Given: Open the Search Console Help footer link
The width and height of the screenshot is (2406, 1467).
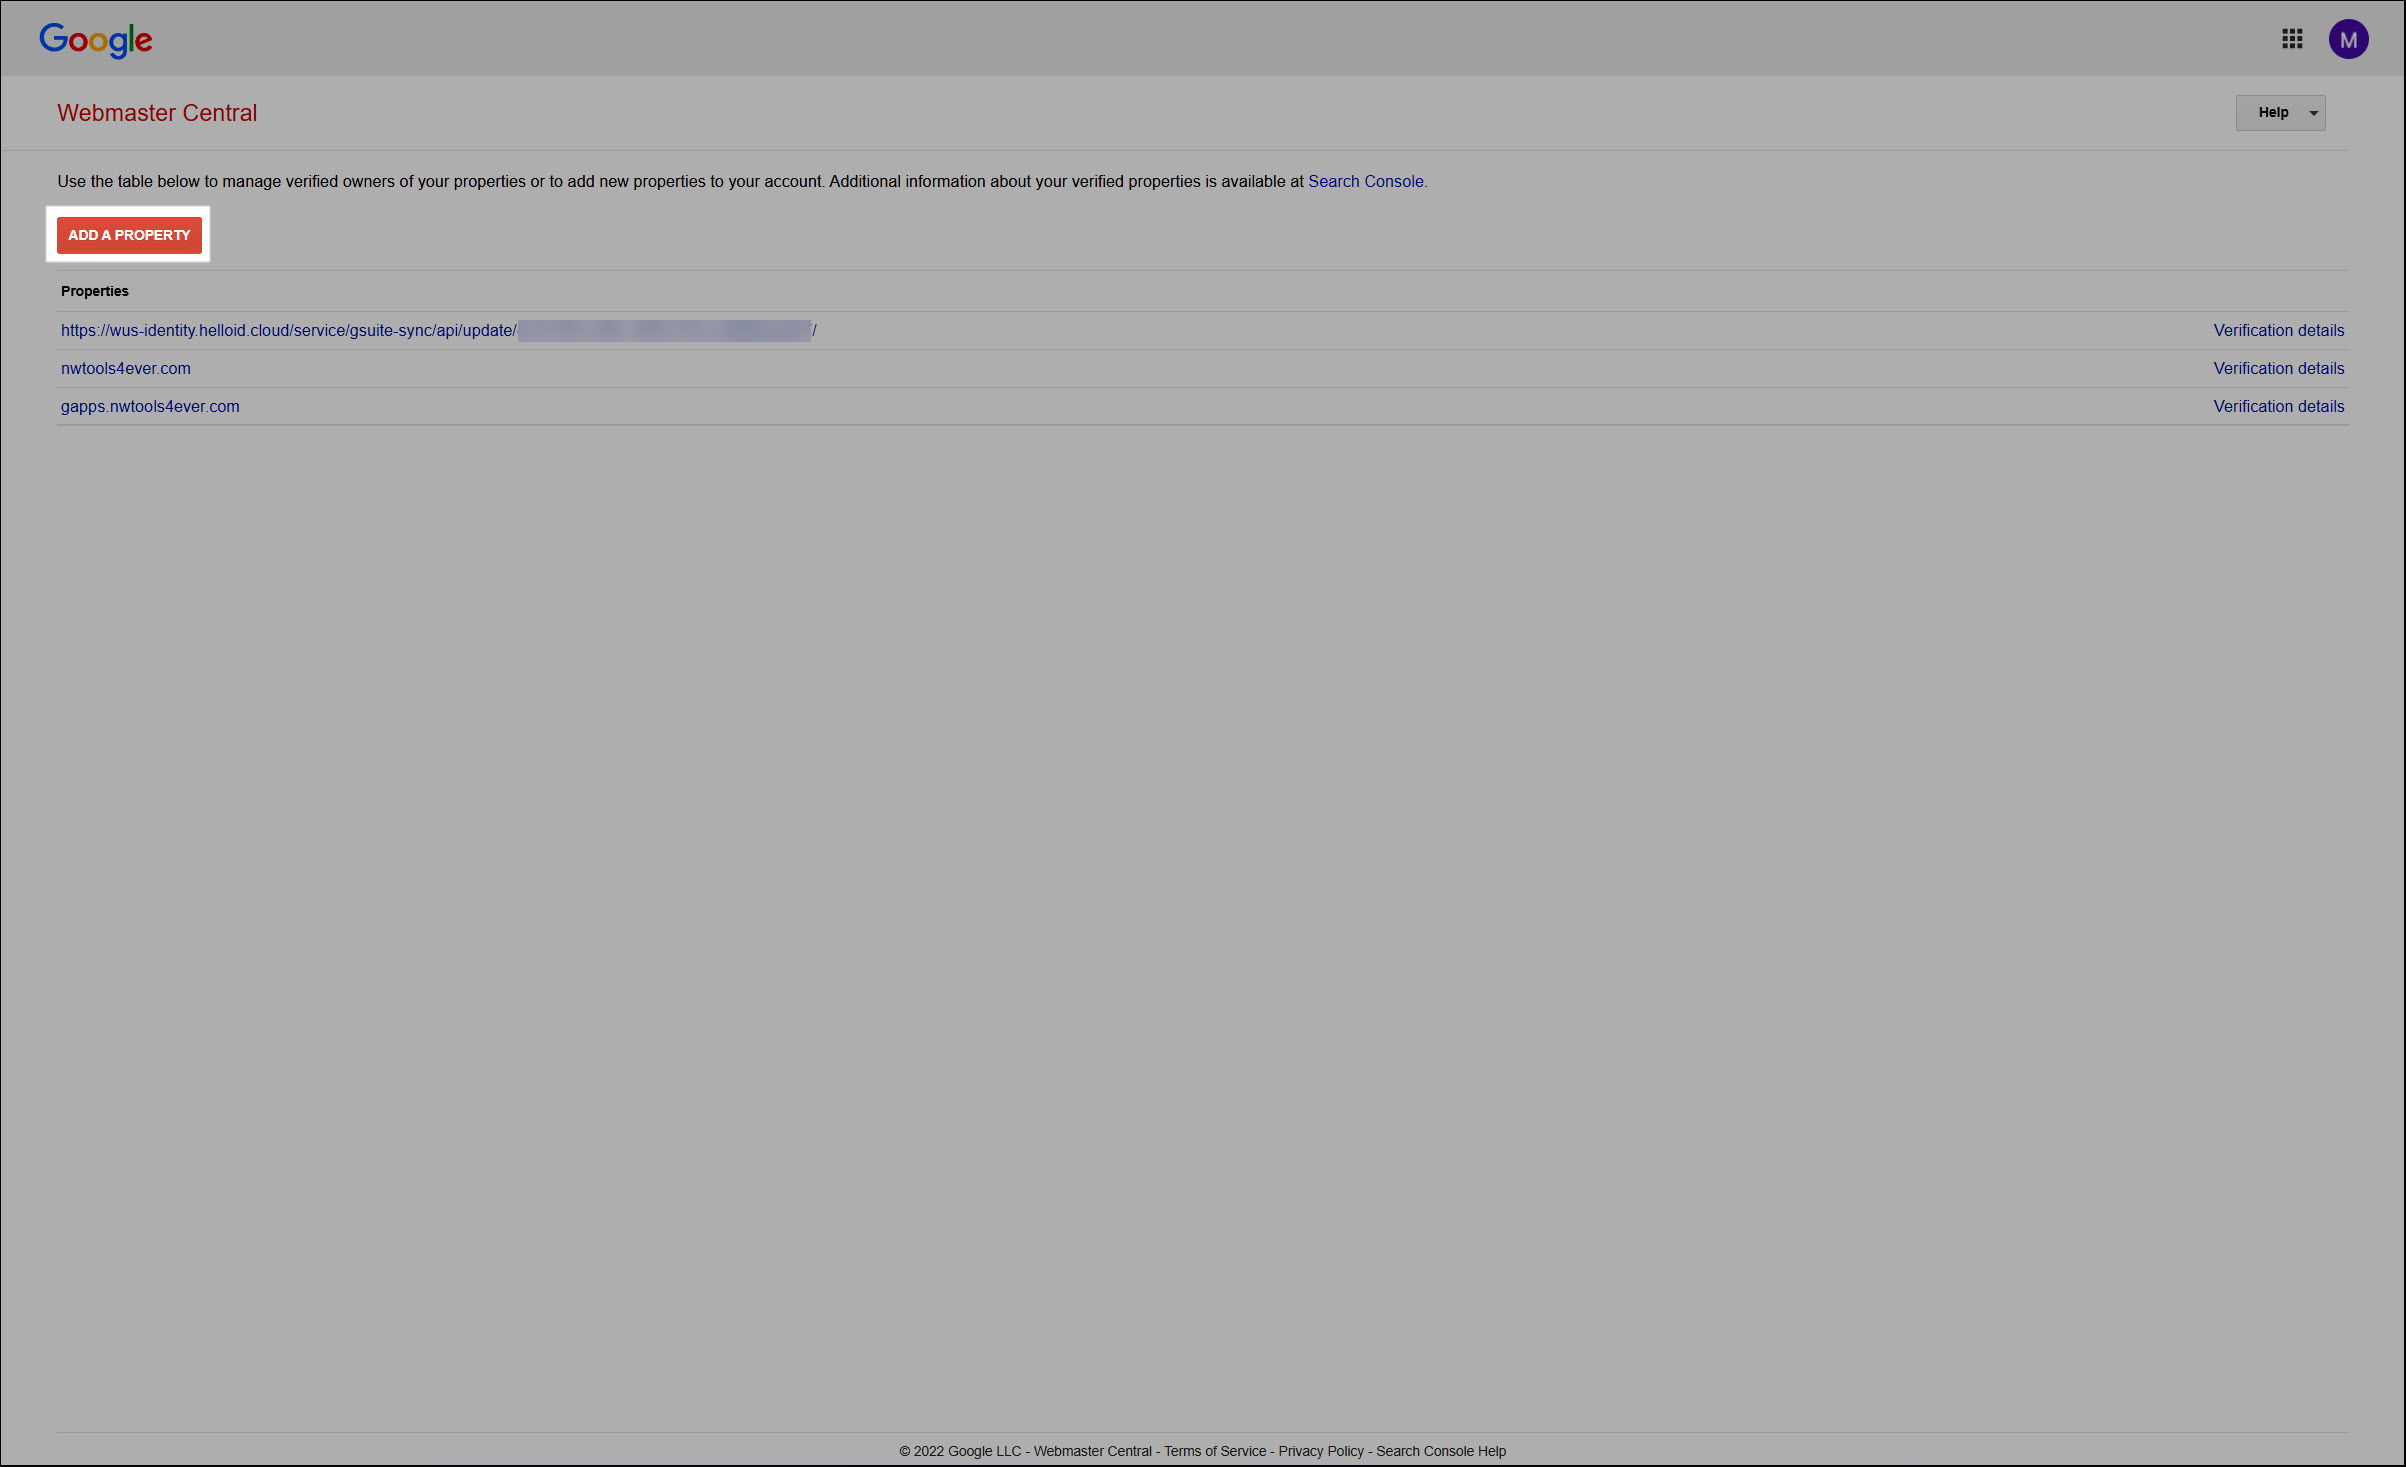Looking at the screenshot, I should click(x=1441, y=1451).
